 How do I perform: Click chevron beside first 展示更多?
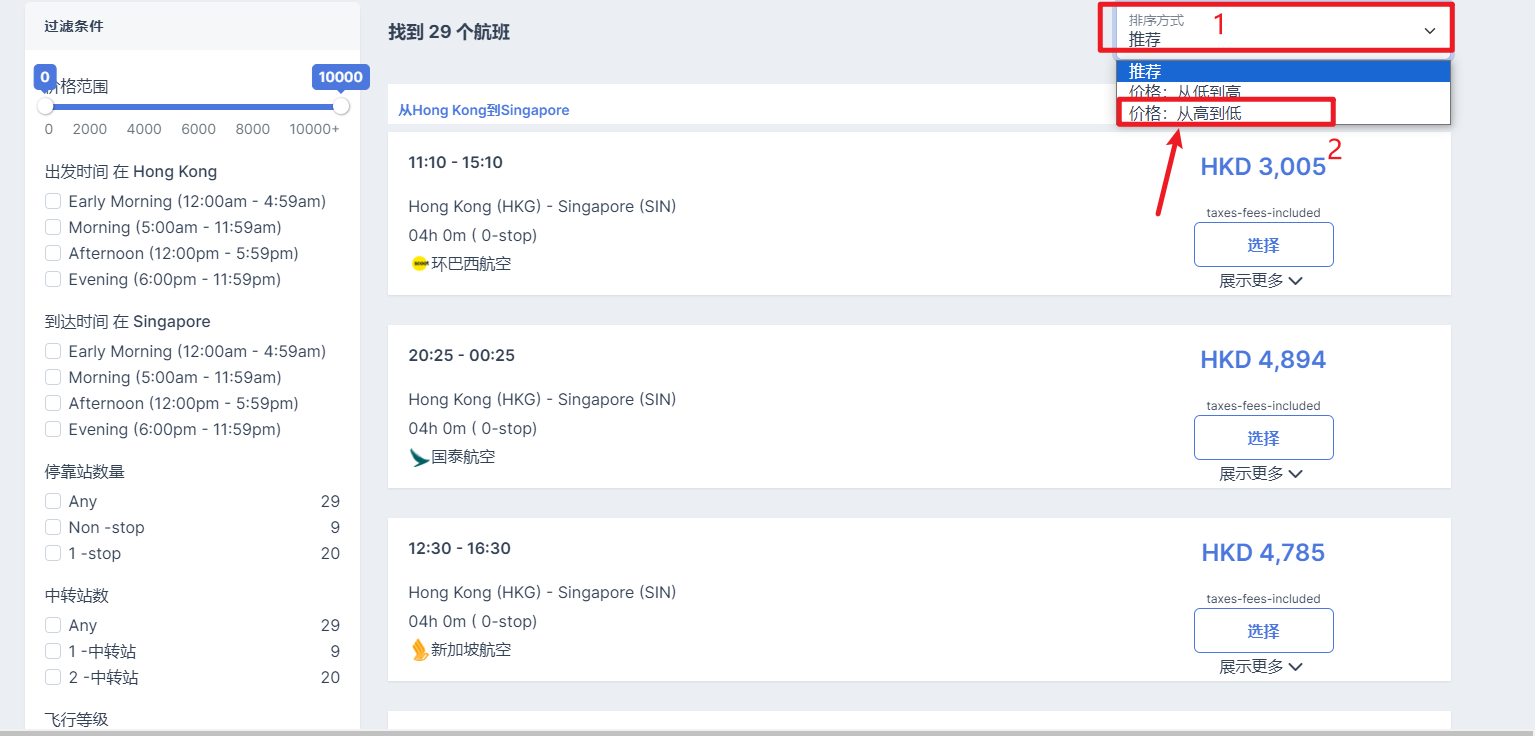[1296, 281]
